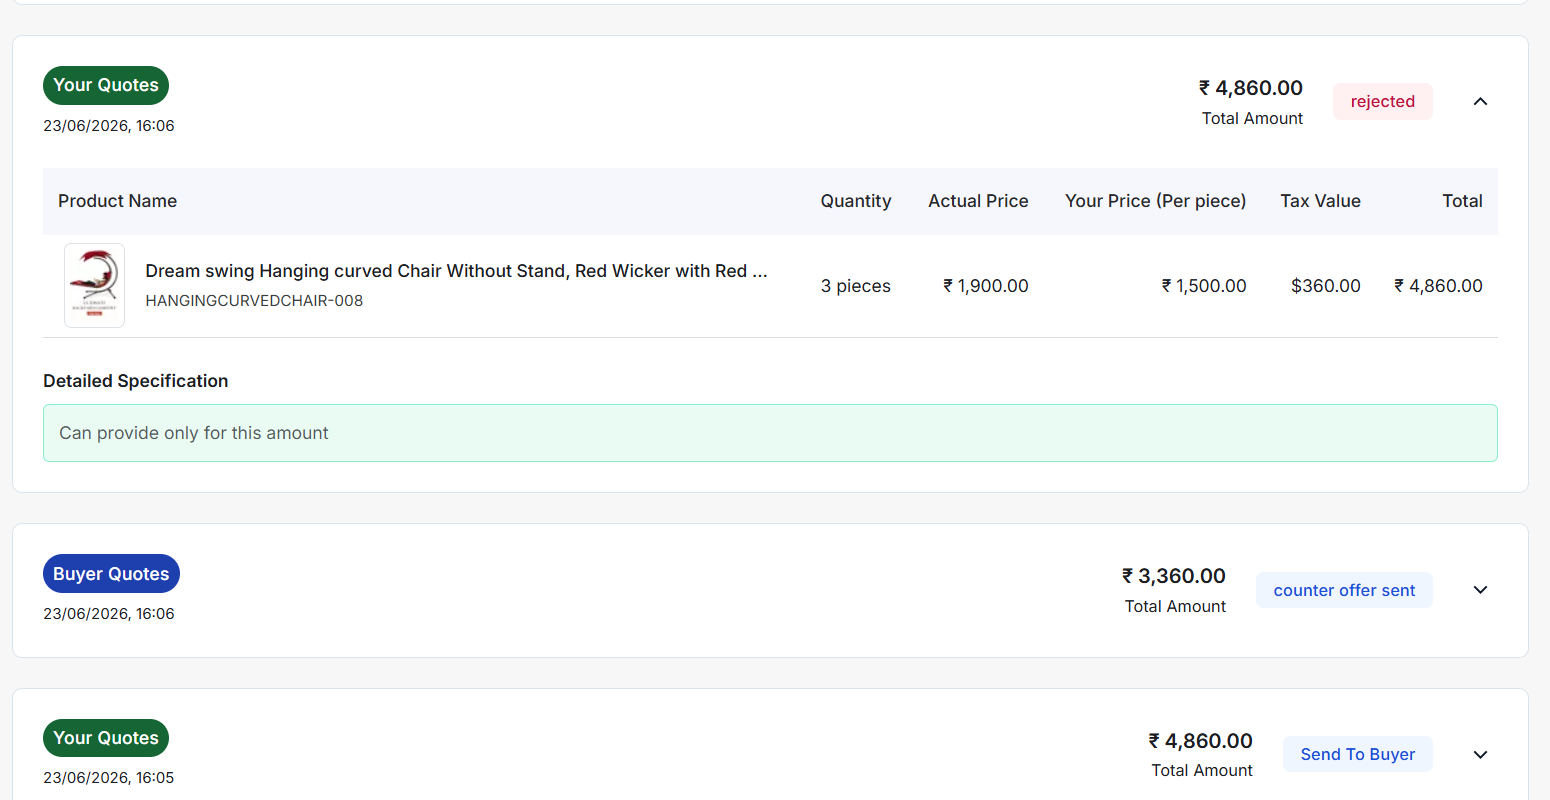The image size is (1550, 800).
Task: Click the top Your Quotes green badge
Action: point(106,85)
